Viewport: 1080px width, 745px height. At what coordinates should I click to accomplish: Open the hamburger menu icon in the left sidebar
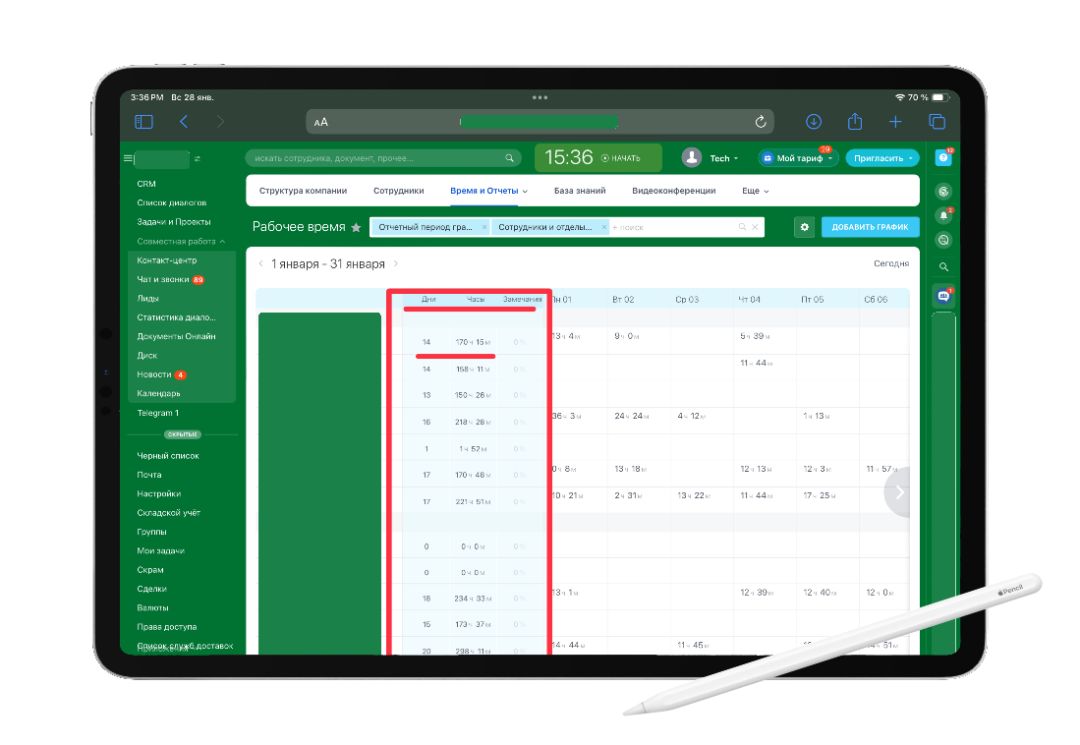click(x=127, y=158)
